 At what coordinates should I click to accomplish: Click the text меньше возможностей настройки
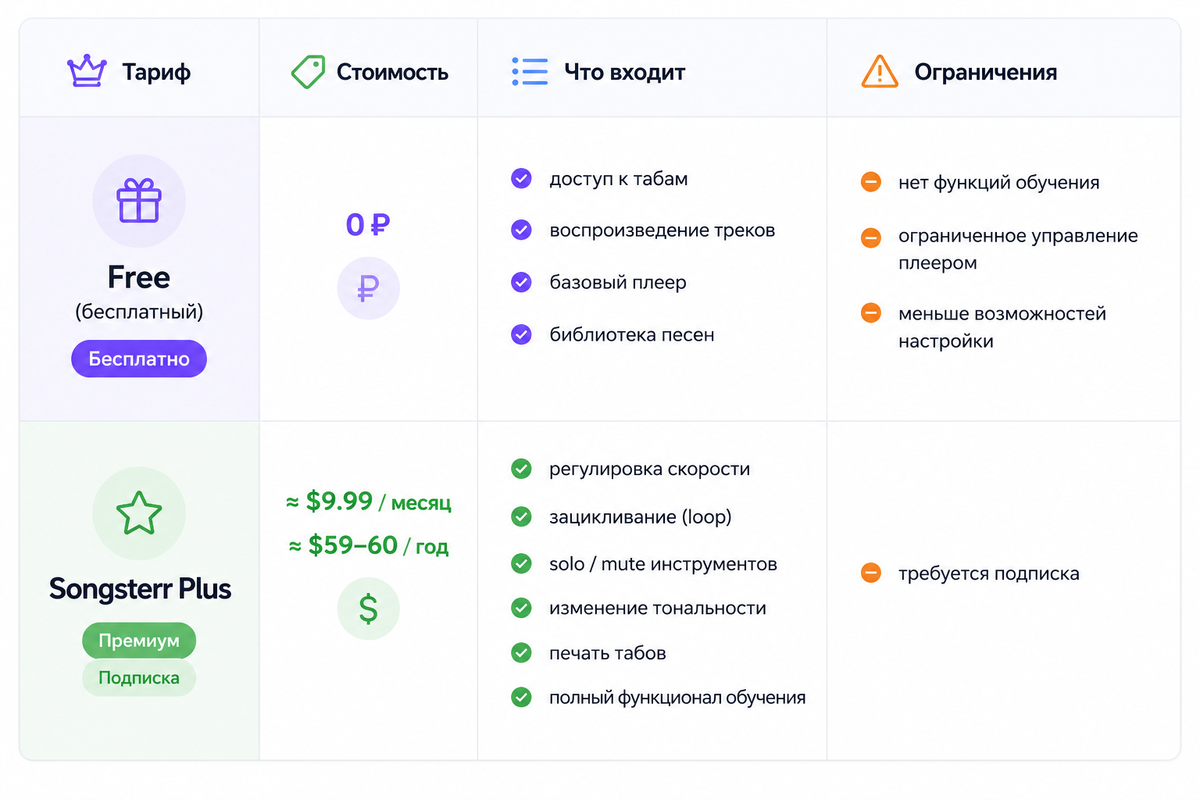coord(1002,327)
